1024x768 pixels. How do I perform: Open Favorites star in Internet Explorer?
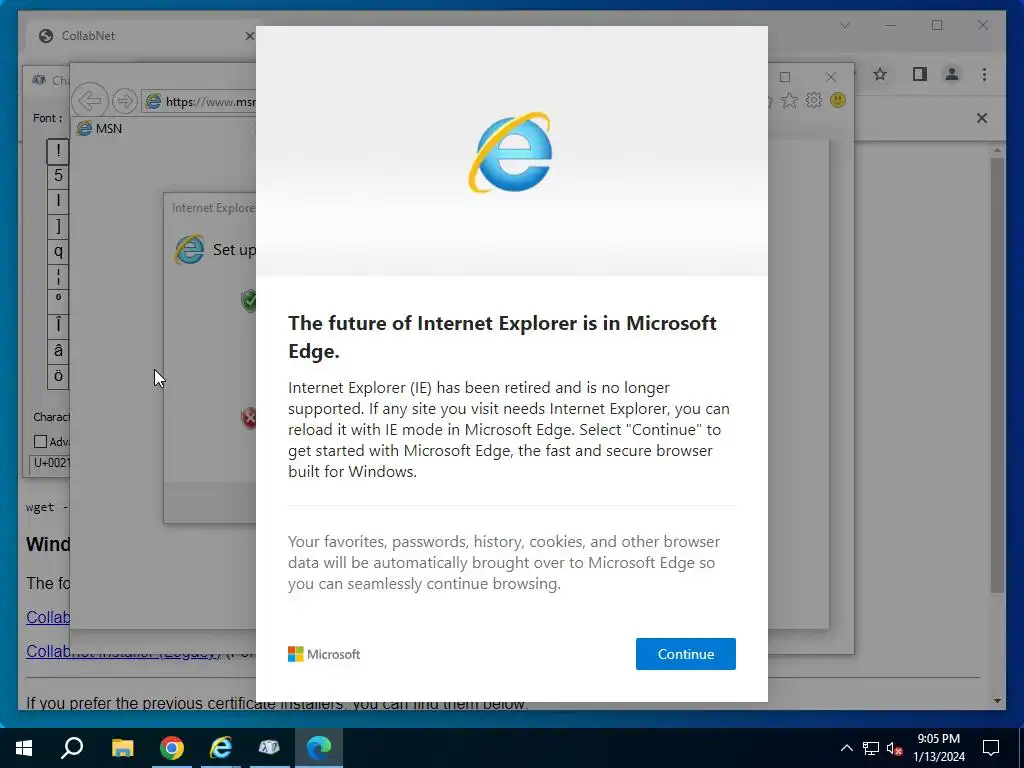[x=790, y=100]
